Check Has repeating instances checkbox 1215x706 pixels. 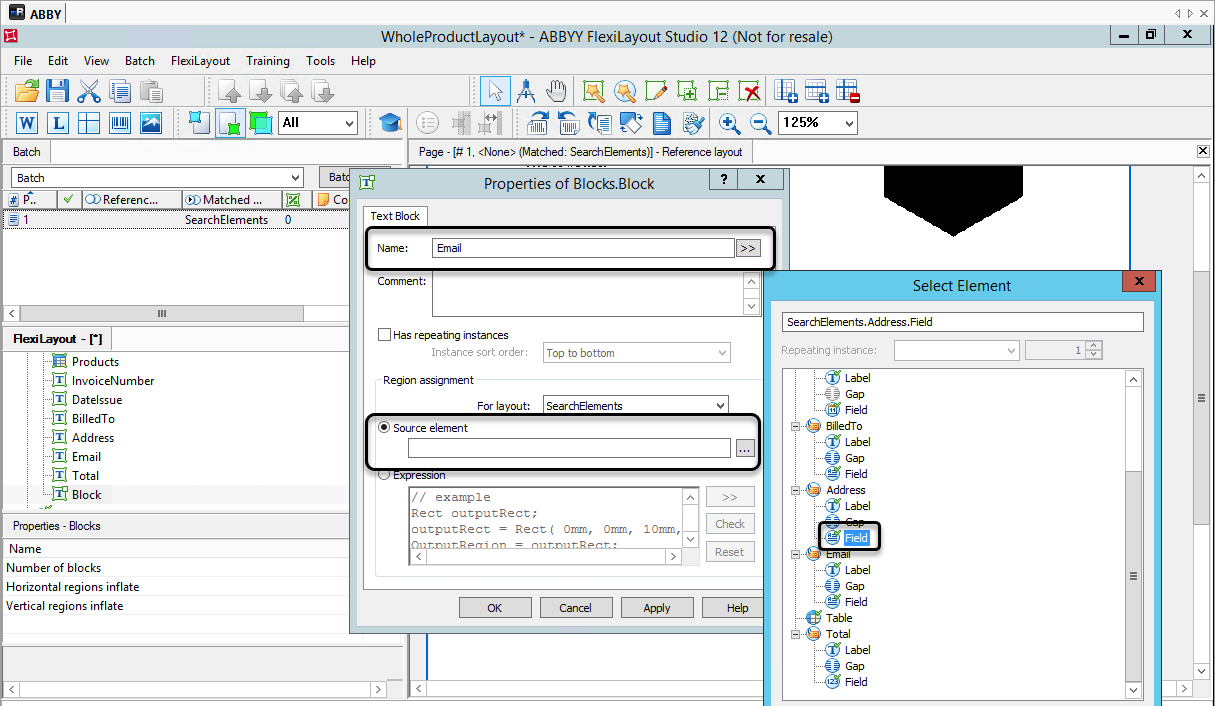tap(384, 335)
